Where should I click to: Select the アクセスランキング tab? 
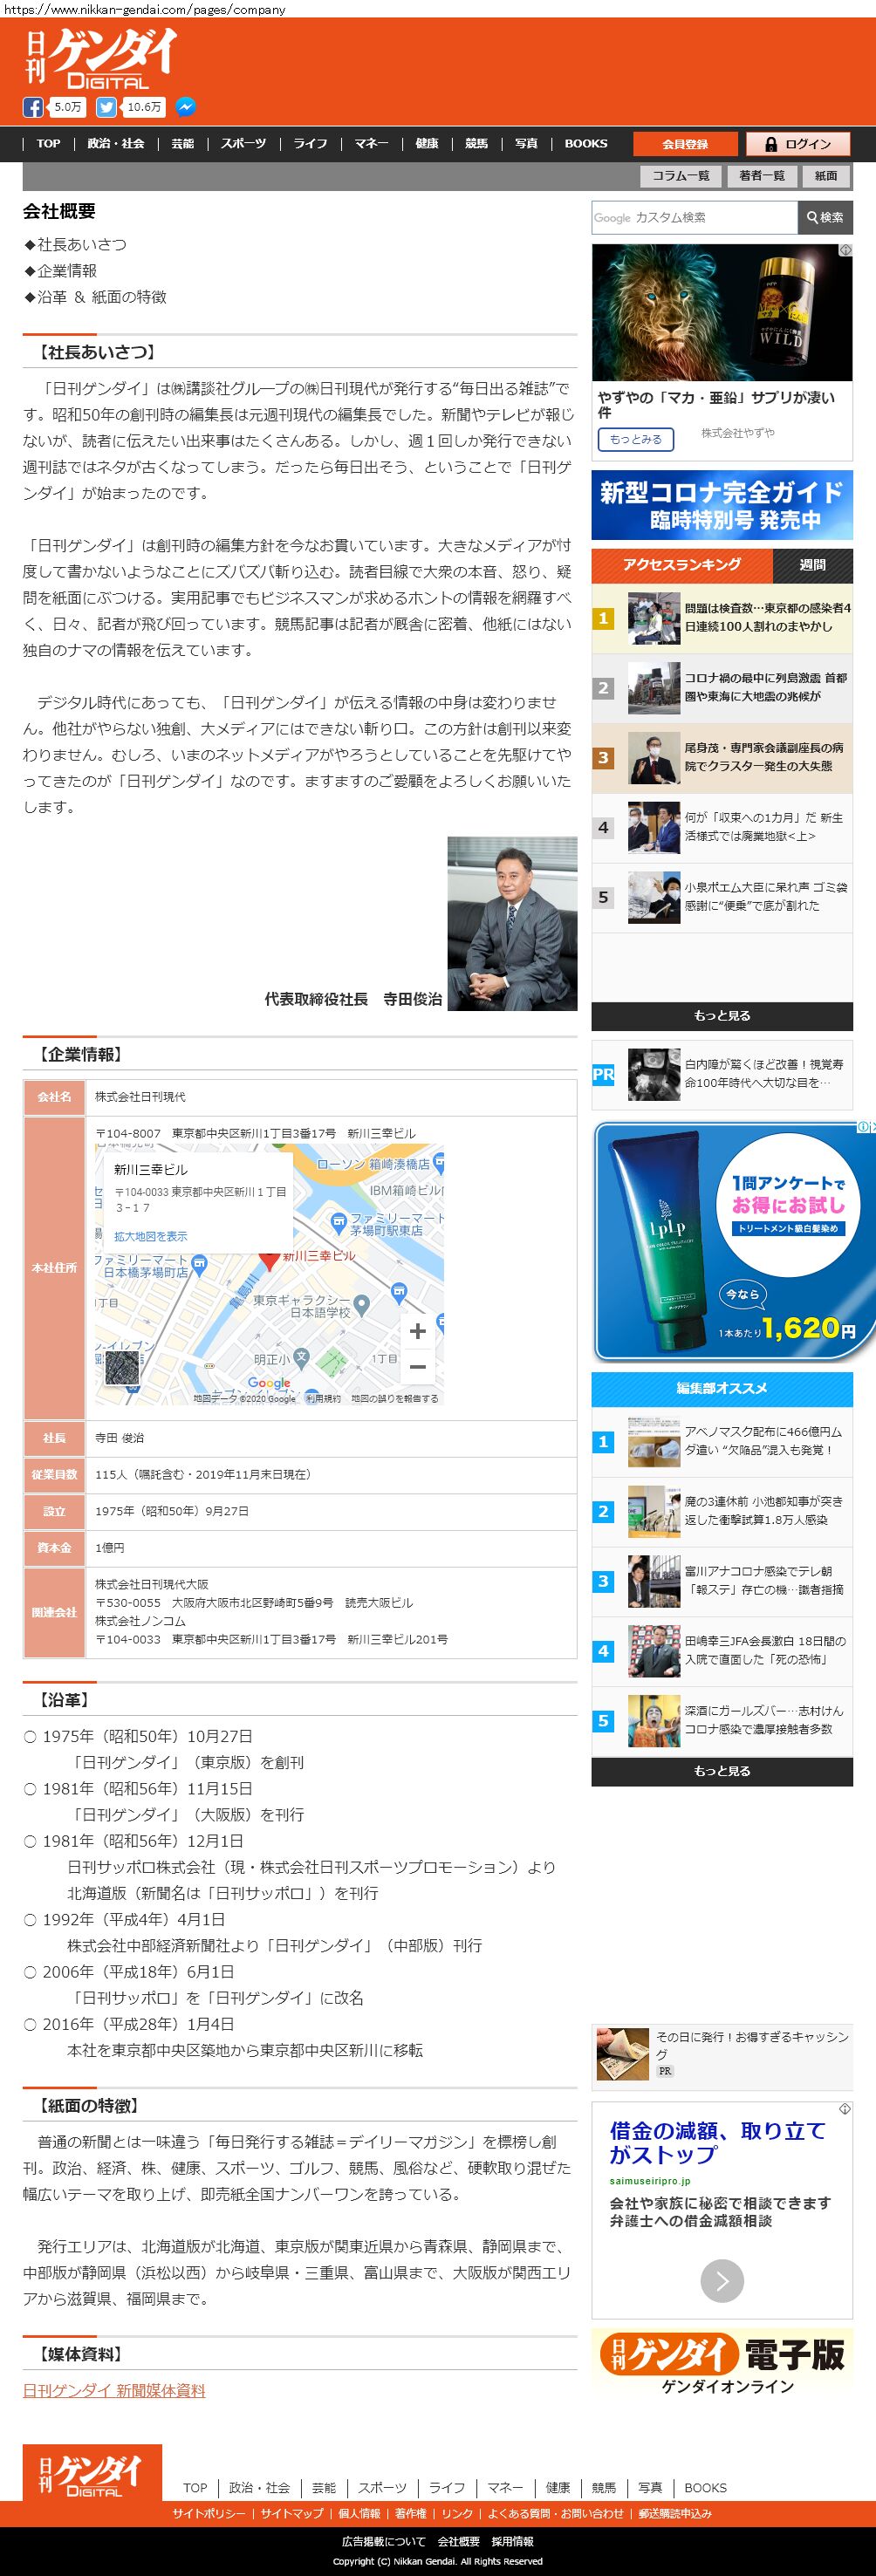pos(682,565)
